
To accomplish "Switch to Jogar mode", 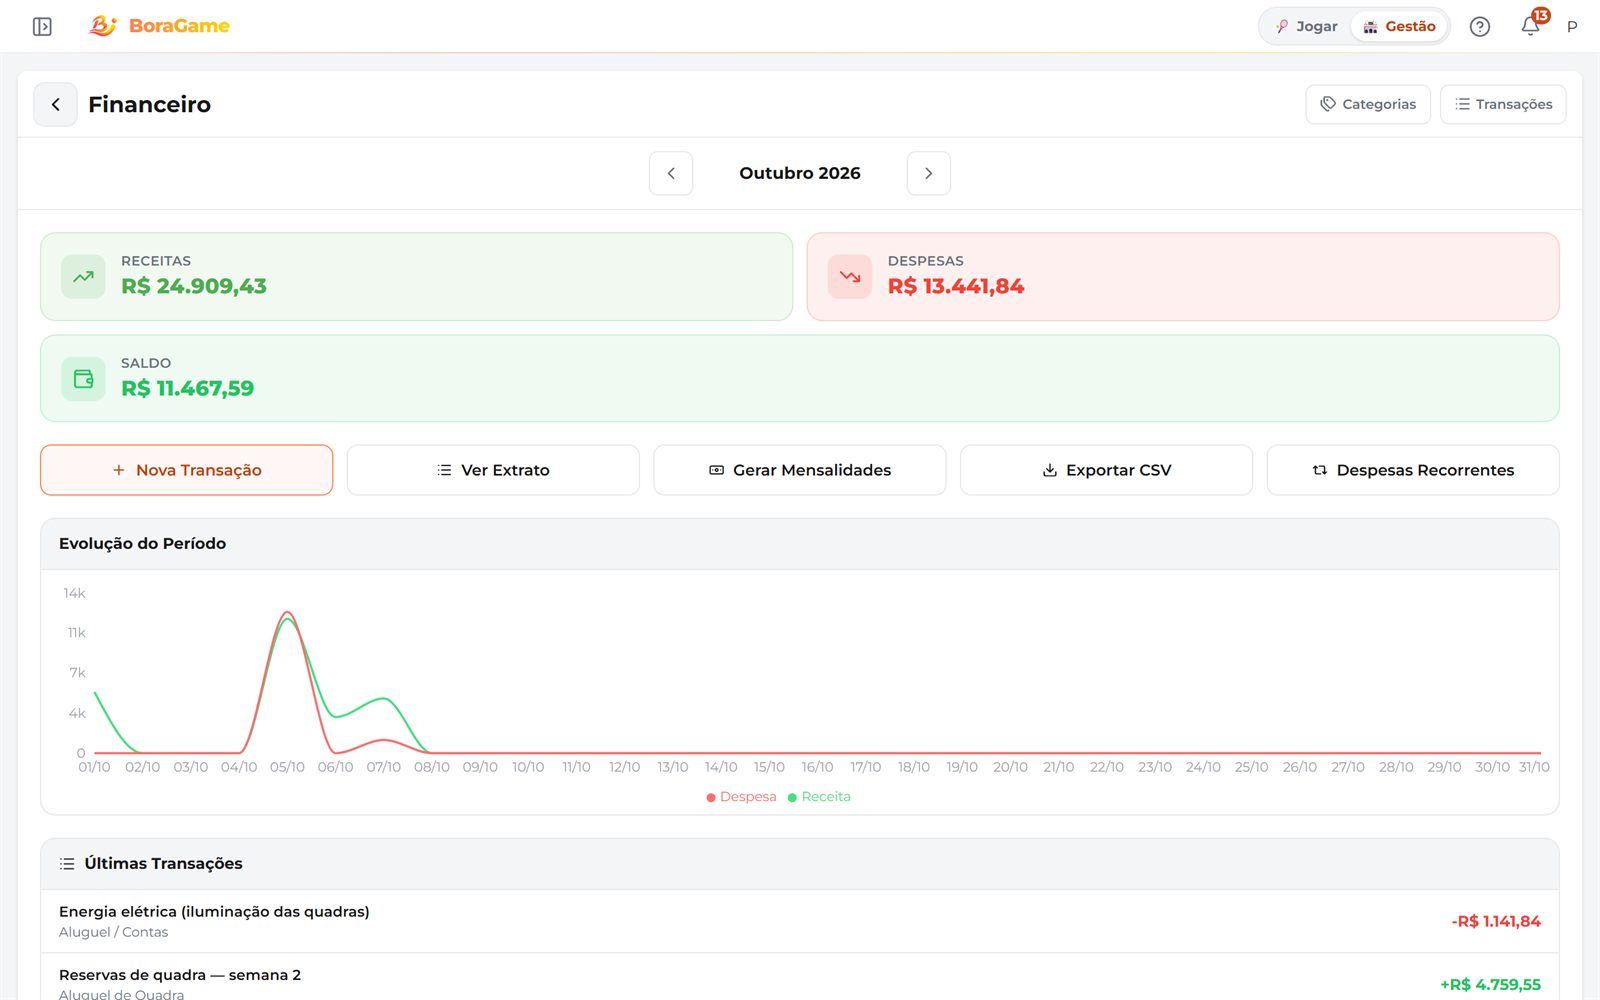I will coord(1306,26).
